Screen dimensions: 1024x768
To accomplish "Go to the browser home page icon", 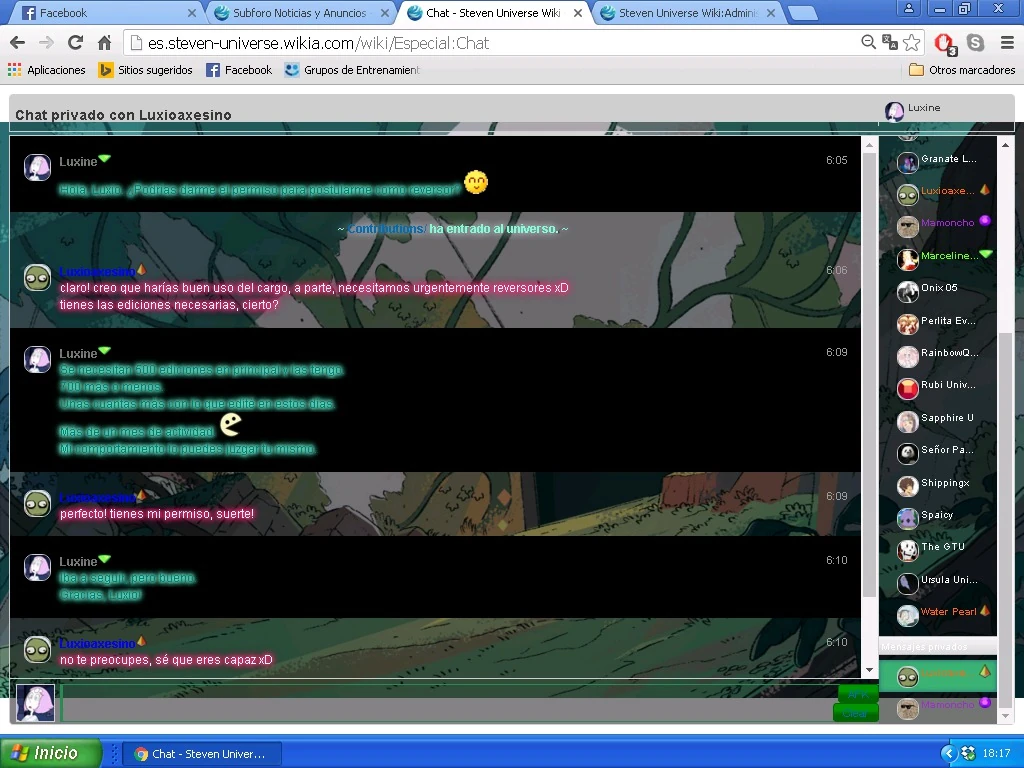I will click(104, 43).
